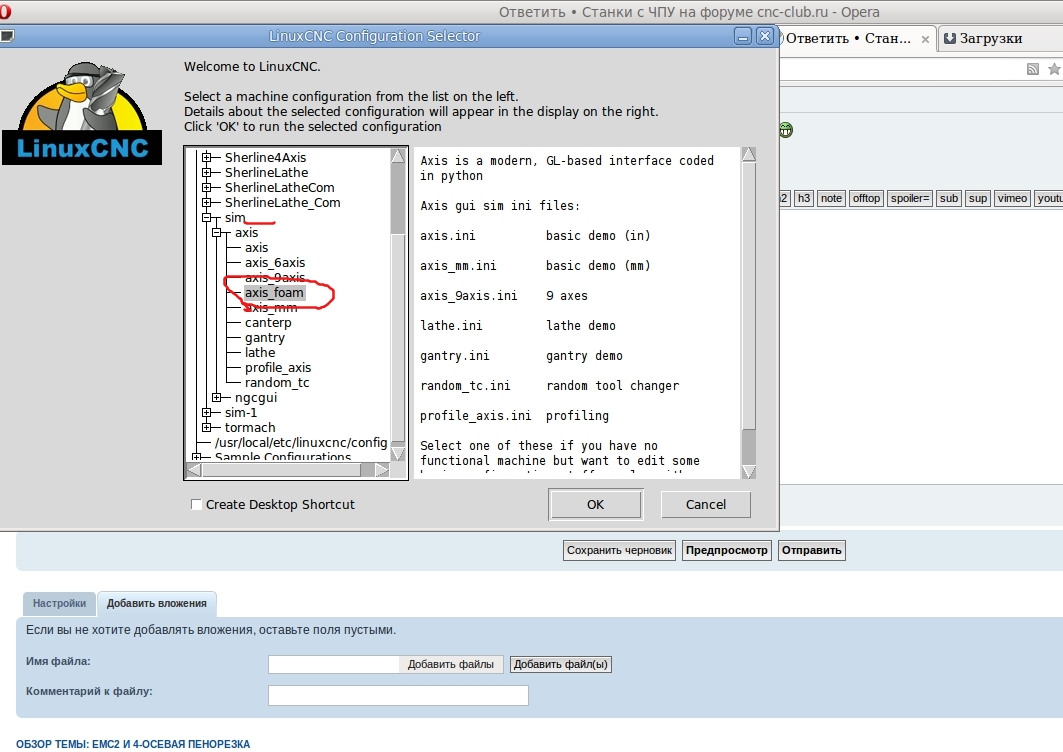
Task: Click the sup BBCode button
Action: [978, 198]
